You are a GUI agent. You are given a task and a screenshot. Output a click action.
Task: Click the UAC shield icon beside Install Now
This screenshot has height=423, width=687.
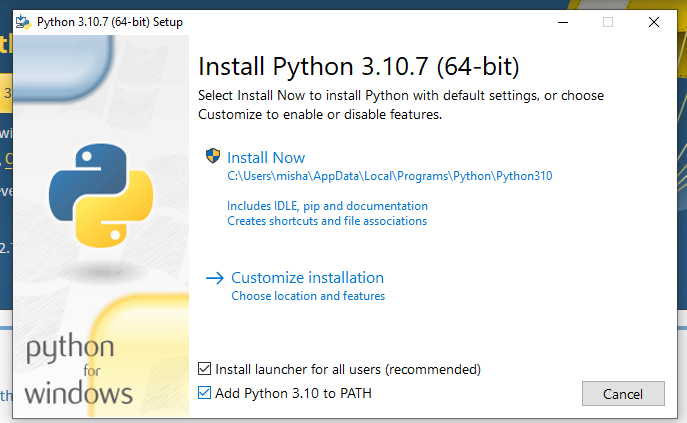[213, 156]
